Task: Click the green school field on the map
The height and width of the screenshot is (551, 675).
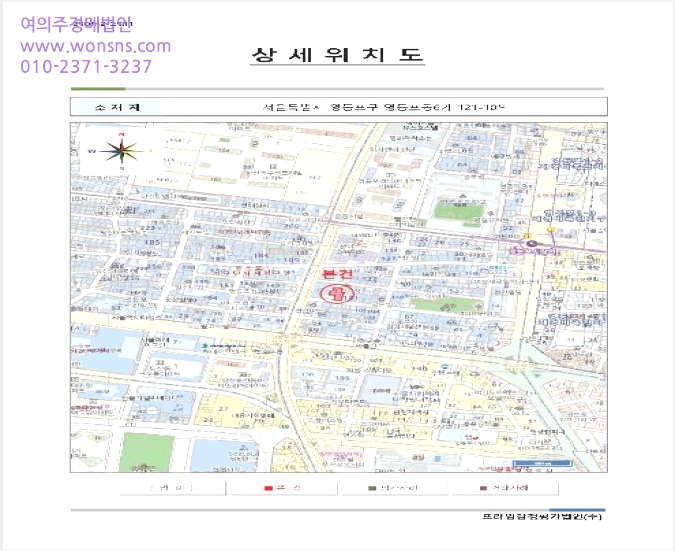Action: pyautogui.click(x=459, y=211)
